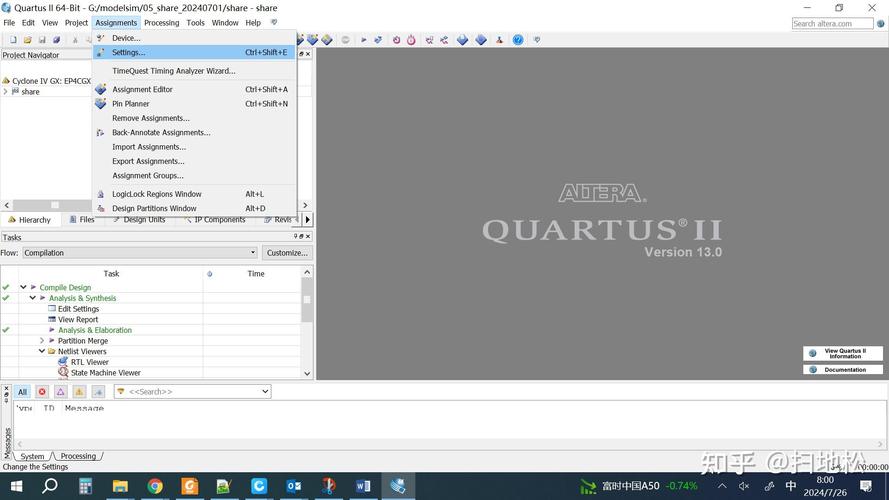This screenshot has height=500, width=889.
Task: Toggle error messages filter in Messages panel
Action: coord(42,392)
